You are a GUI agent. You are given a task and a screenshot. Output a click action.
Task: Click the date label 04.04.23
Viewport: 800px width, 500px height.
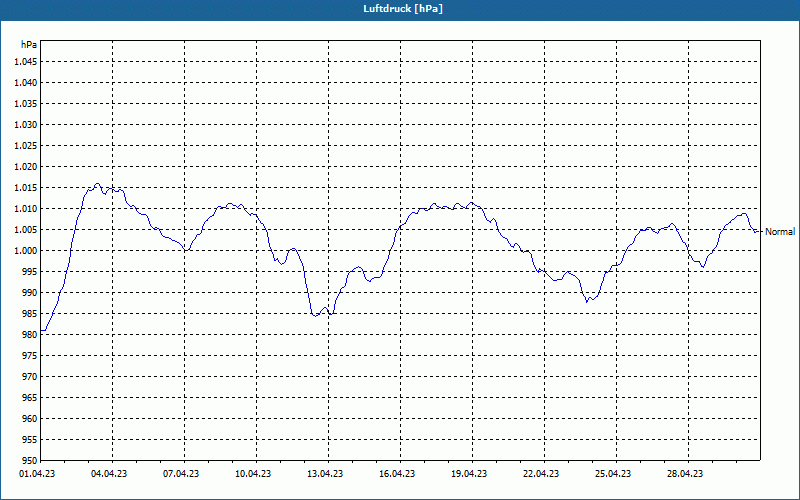109,474
